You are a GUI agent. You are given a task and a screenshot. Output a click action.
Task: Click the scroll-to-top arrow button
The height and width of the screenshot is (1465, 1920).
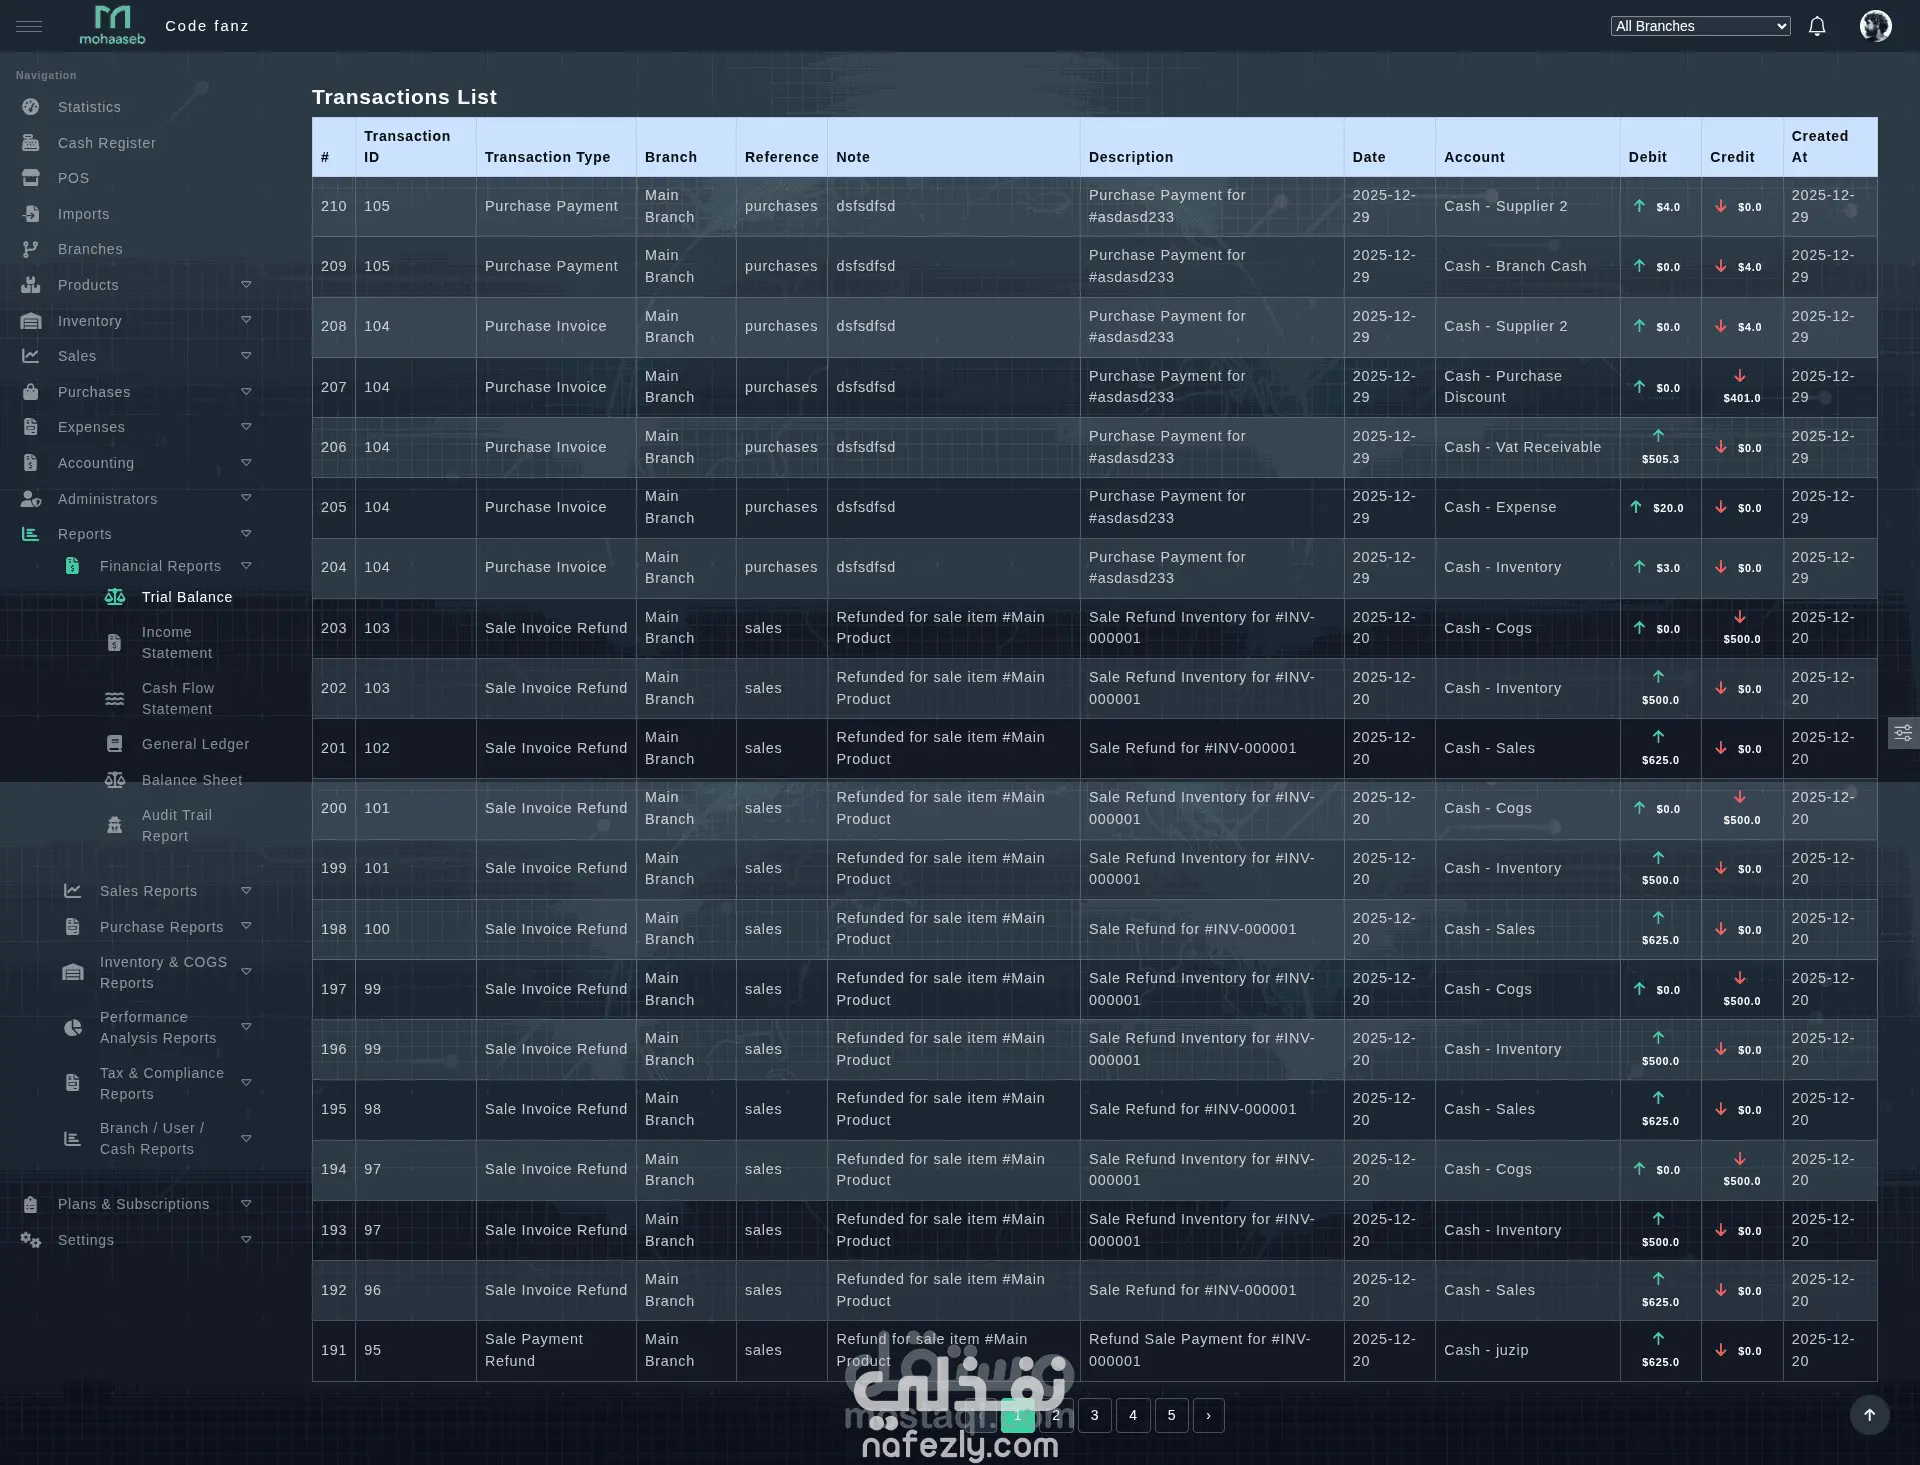pos(1869,1415)
